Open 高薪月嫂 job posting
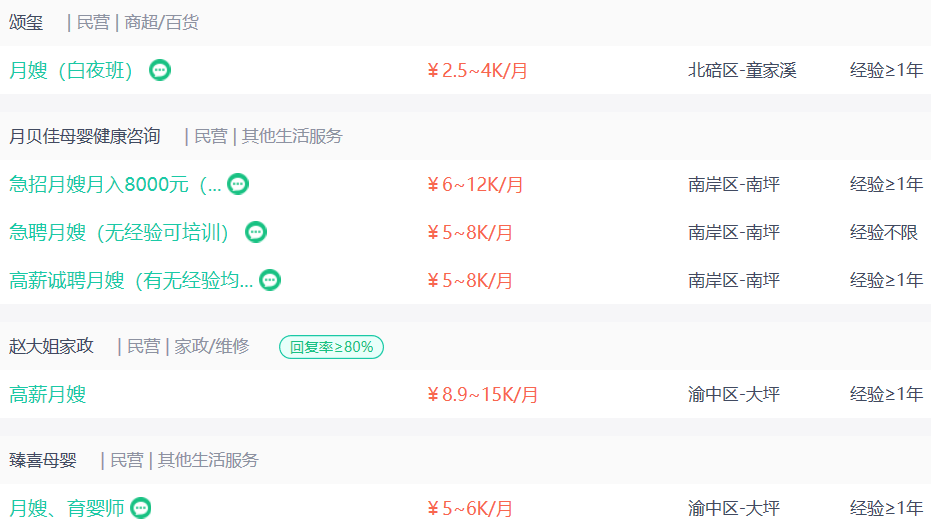931x526 pixels. click(x=48, y=394)
